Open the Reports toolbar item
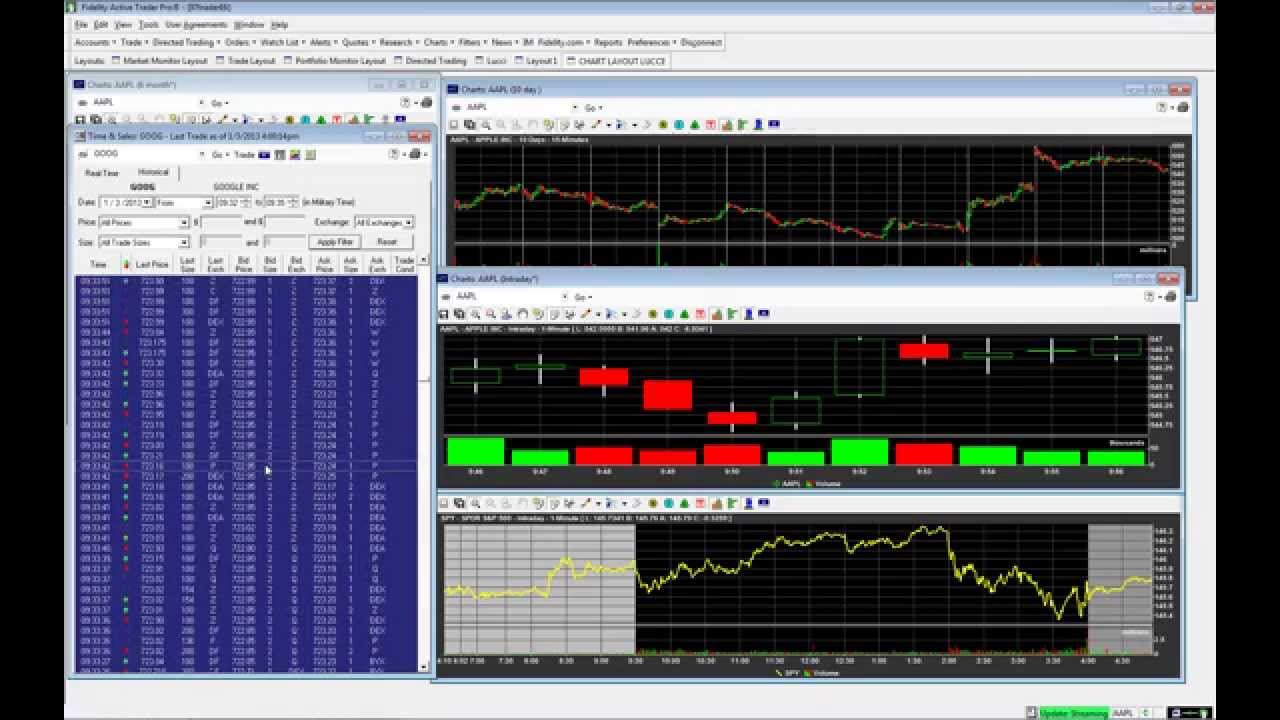Image resolution: width=1280 pixels, height=720 pixels. pos(607,43)
